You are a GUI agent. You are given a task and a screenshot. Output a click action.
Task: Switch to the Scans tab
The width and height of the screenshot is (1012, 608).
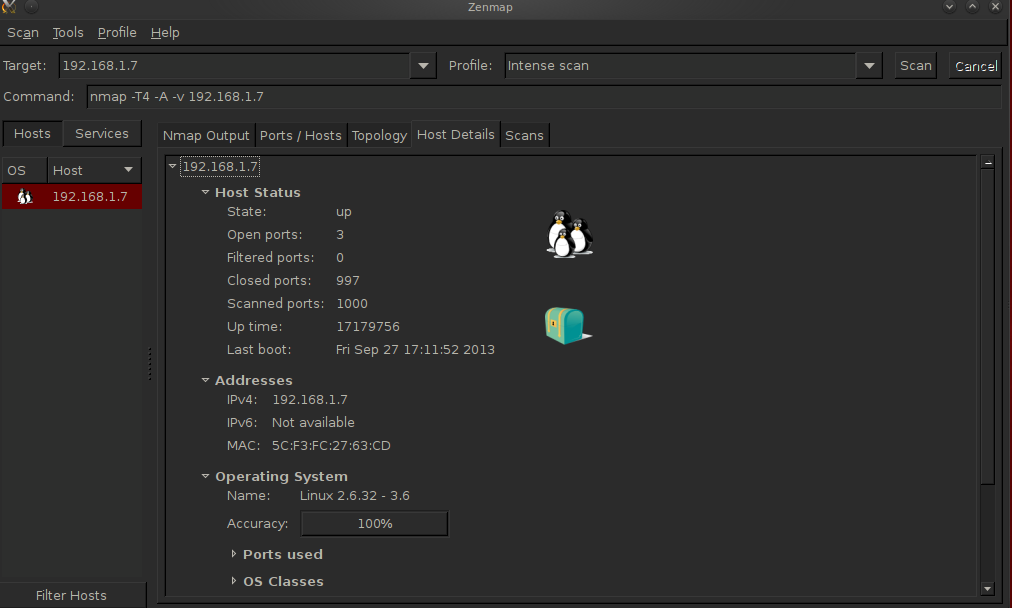tap(524, 136)
